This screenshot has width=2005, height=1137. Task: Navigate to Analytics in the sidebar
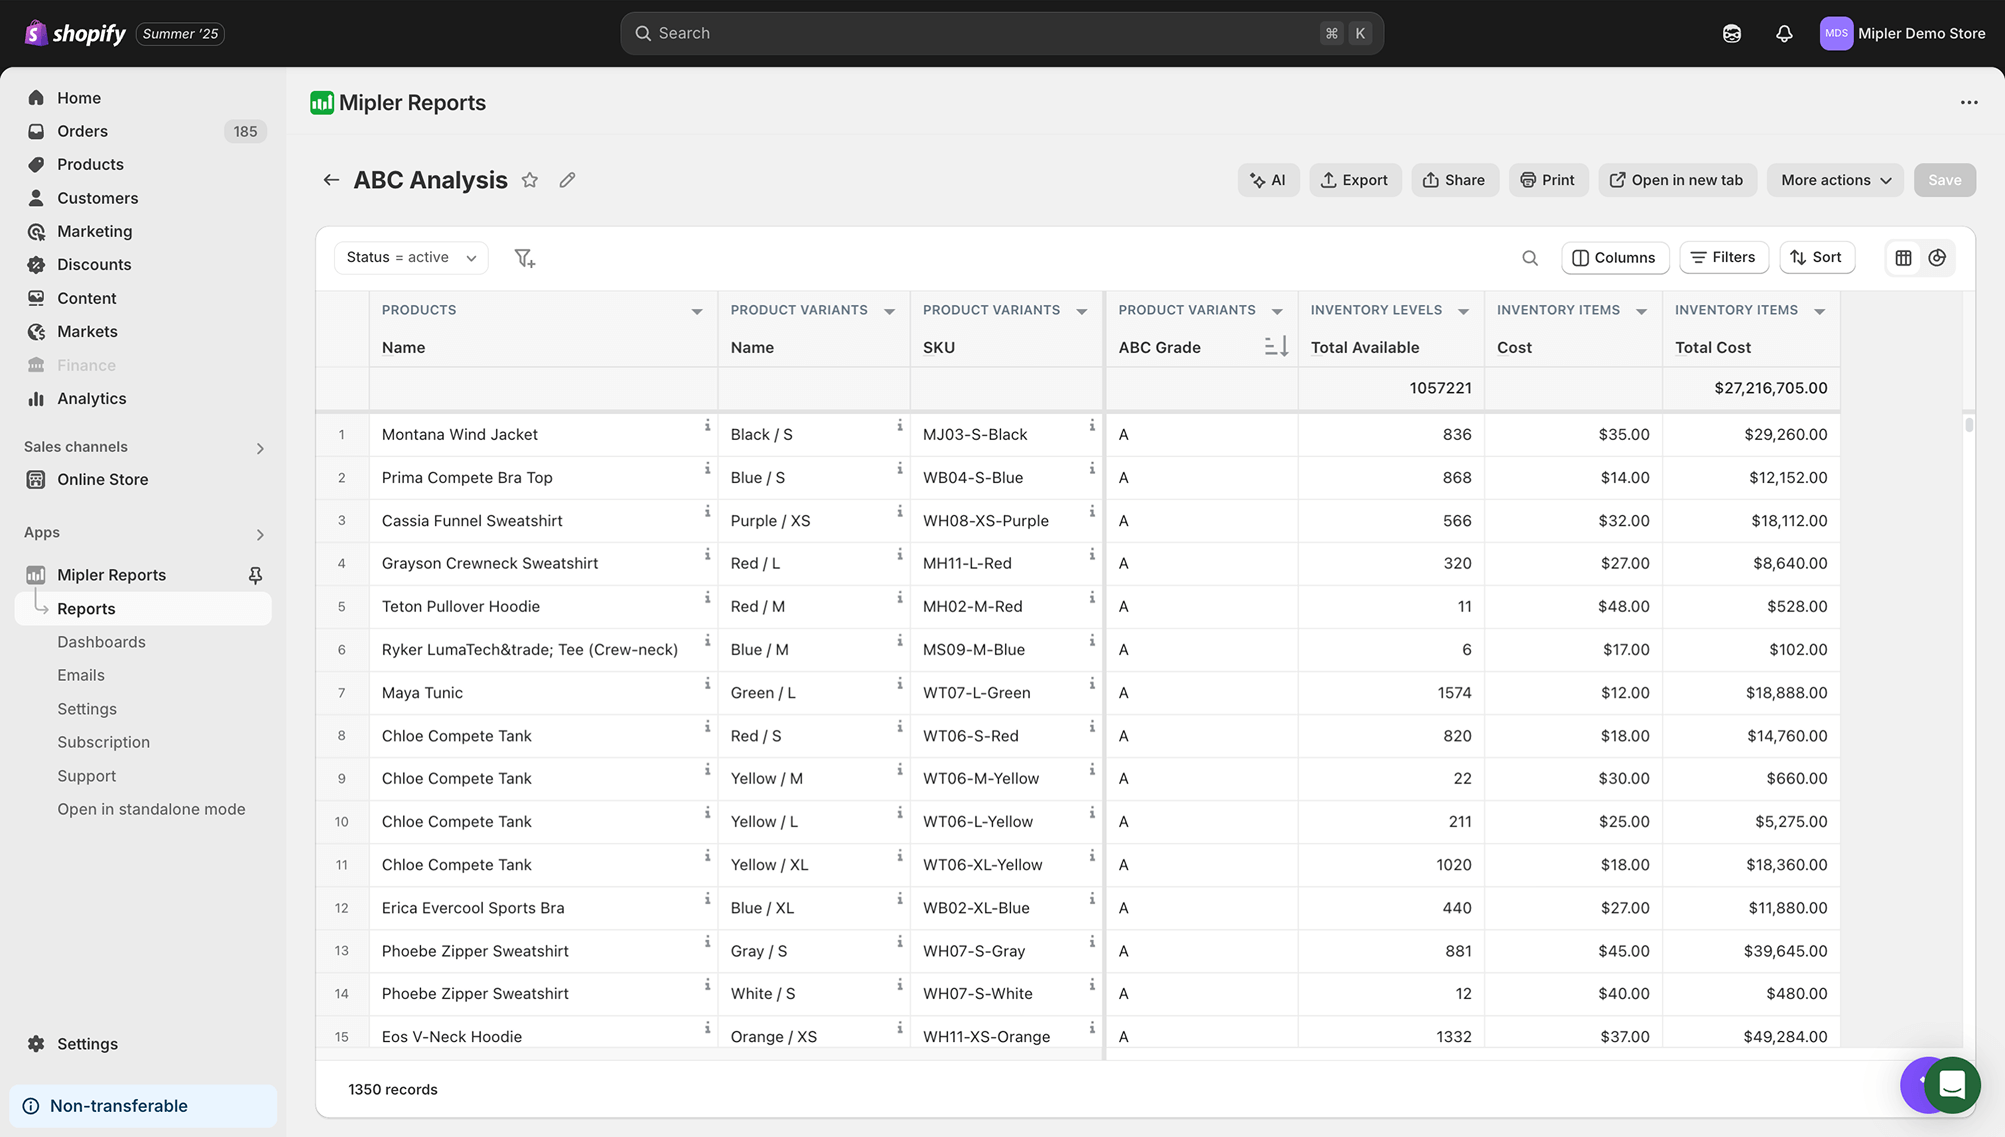90,398
